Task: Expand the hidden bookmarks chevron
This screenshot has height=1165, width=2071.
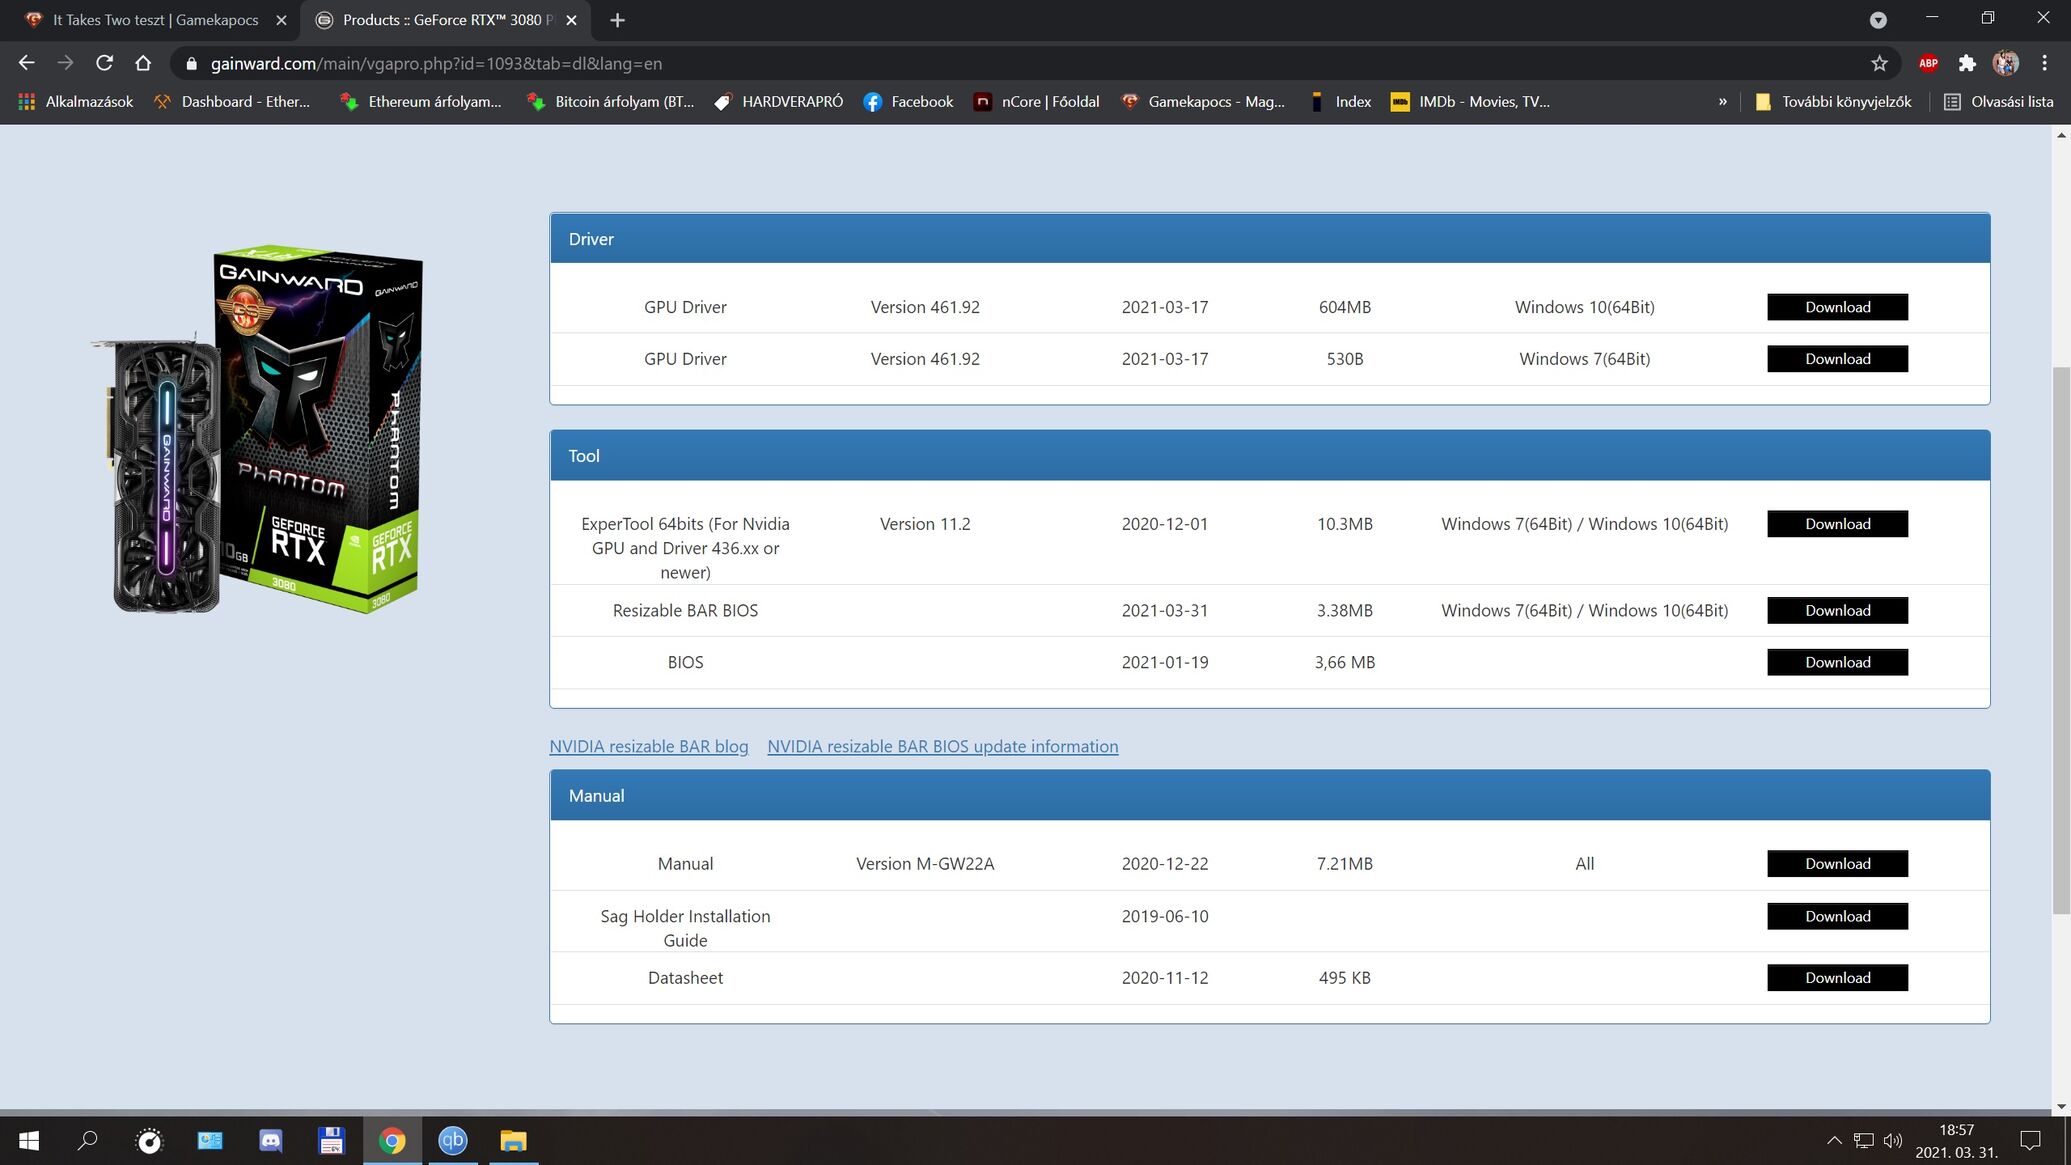Action: click(1722, 101)
